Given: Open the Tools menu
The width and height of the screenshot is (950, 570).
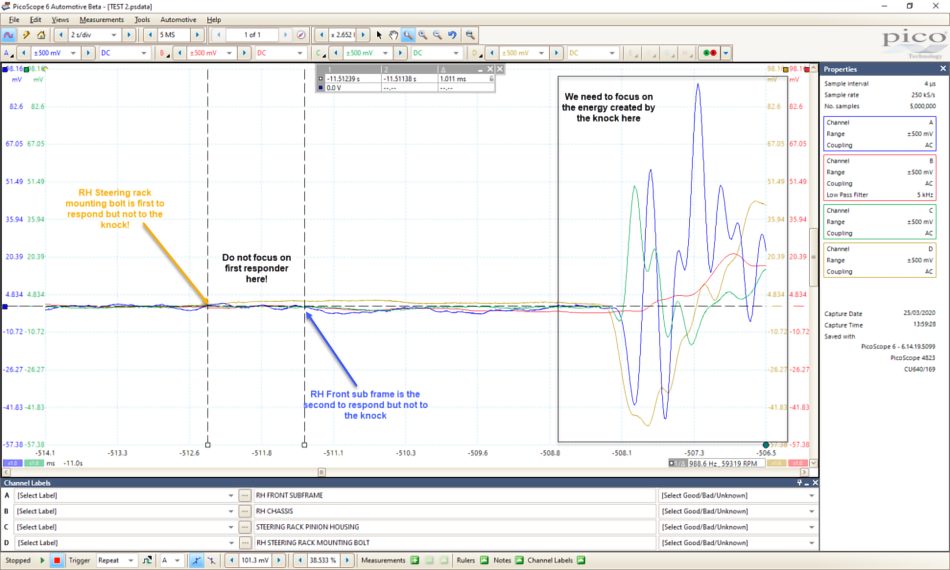Looking at the screenshot, I should [x=142, y=19].
